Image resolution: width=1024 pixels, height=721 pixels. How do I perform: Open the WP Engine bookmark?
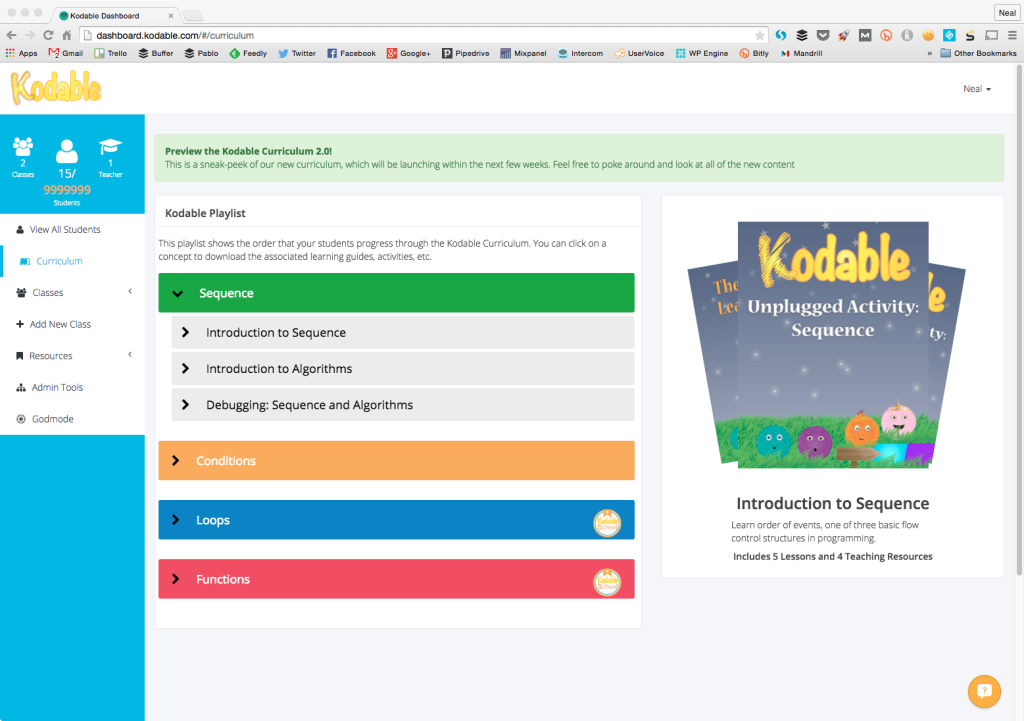[702, 54]
